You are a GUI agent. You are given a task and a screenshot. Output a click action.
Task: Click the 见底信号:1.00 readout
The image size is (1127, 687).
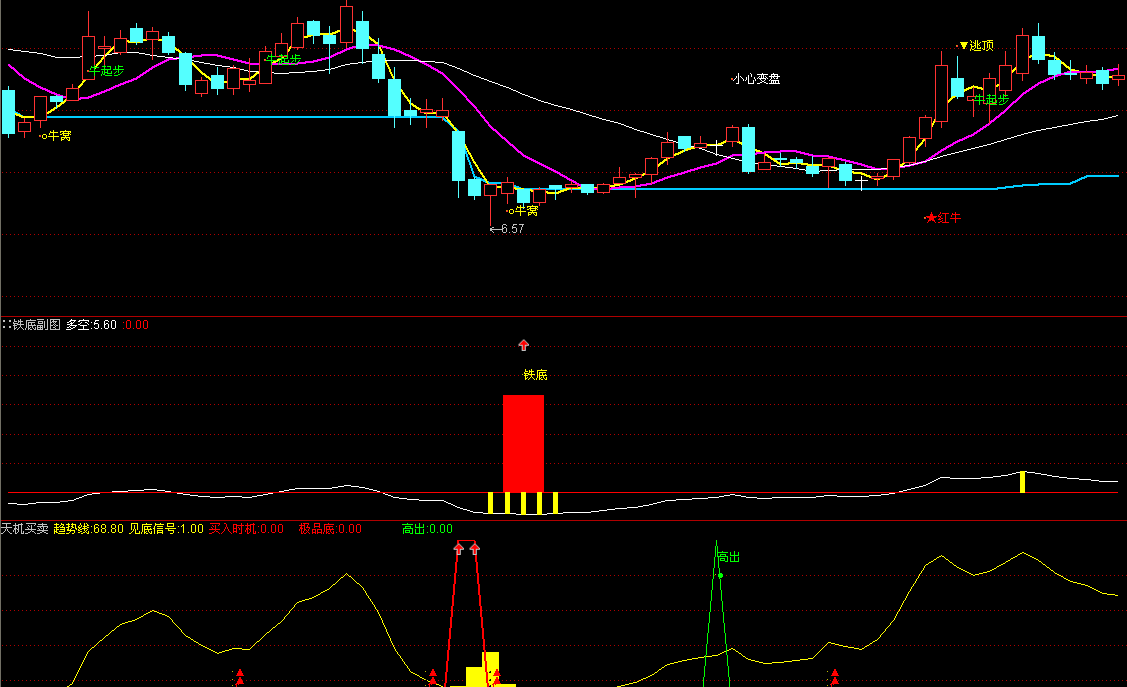tap(166, 529)
